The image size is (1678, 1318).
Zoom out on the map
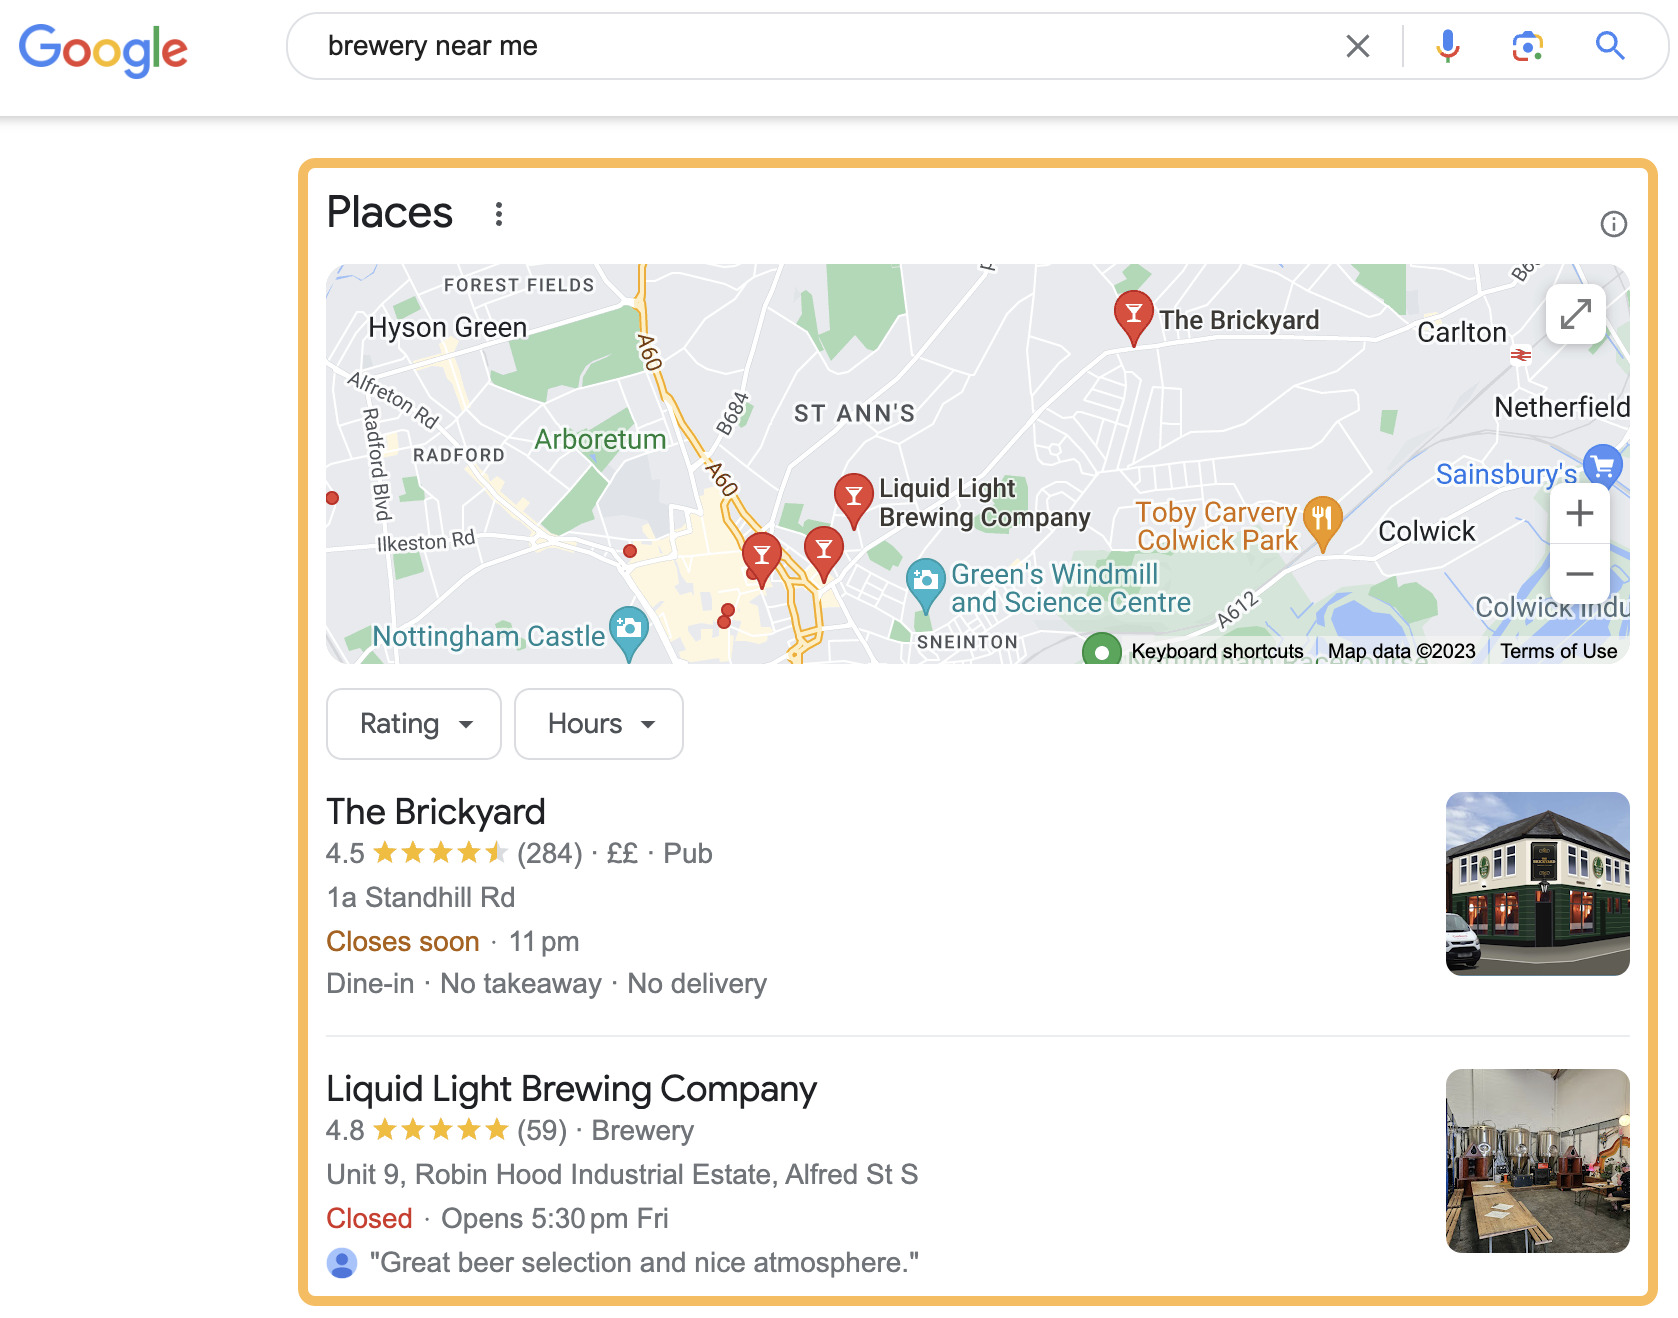click(x=1580, y=574)
